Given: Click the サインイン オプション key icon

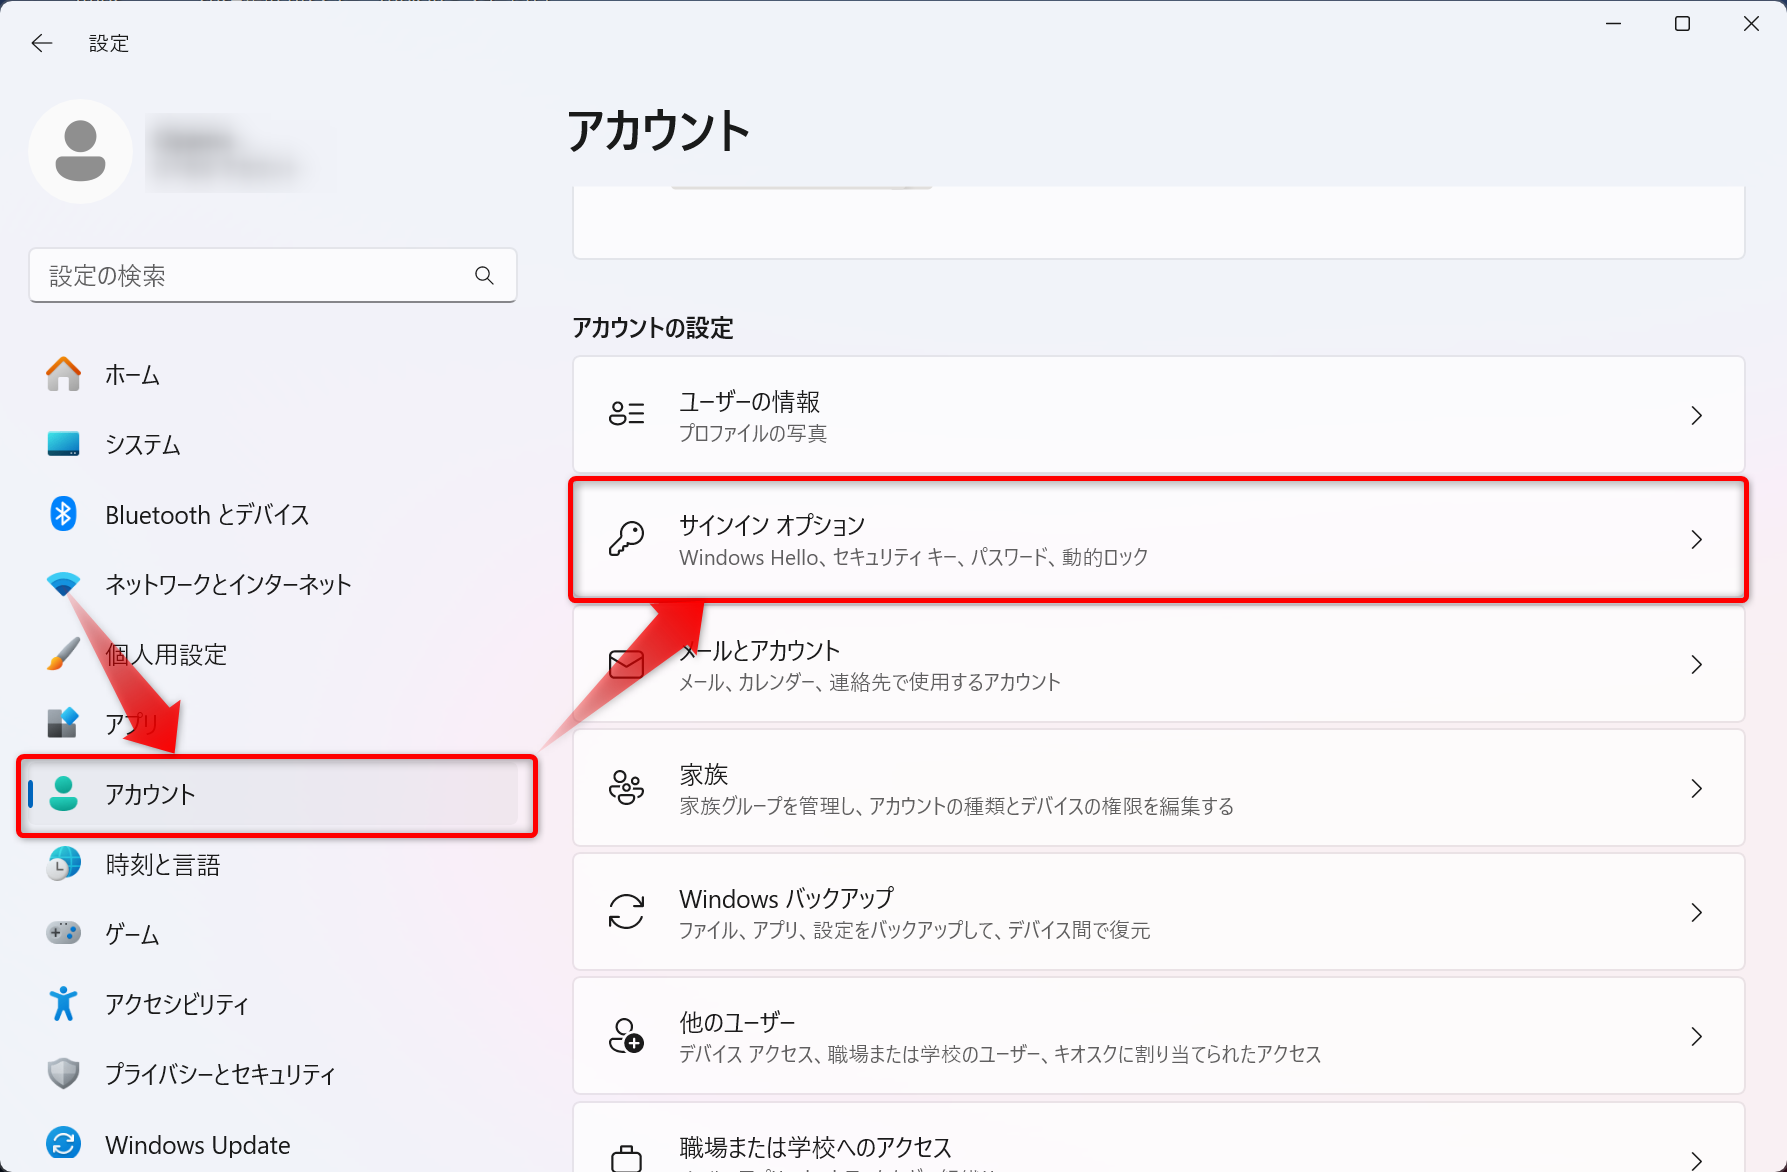Looking at the screenshot, I should pos(627,539).
